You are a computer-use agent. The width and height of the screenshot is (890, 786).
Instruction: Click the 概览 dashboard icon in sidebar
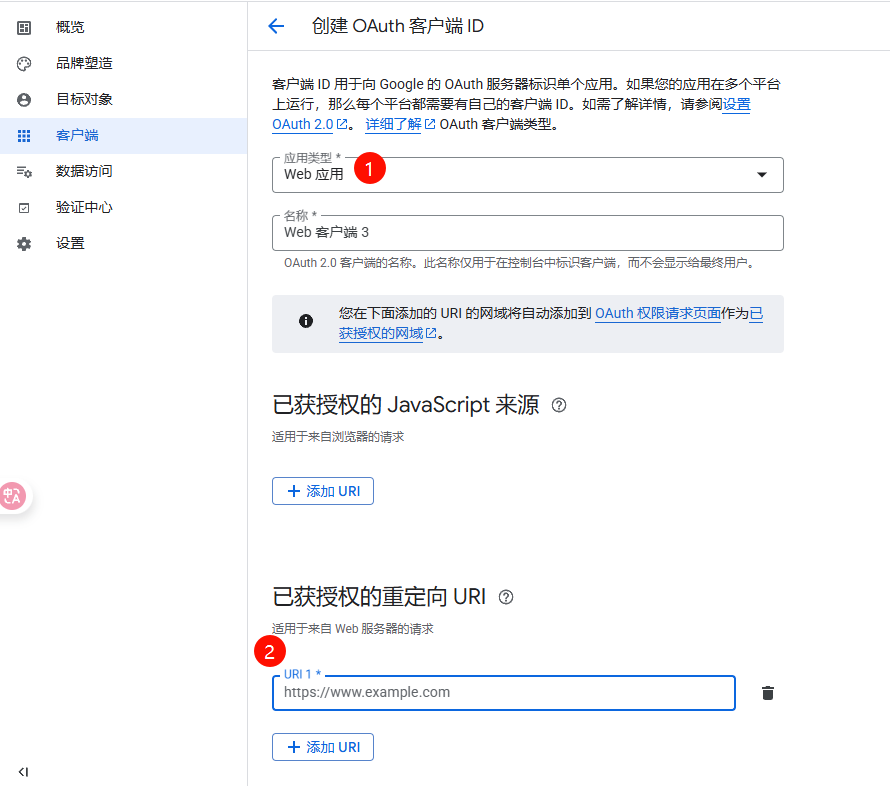(x=24, y=27)
